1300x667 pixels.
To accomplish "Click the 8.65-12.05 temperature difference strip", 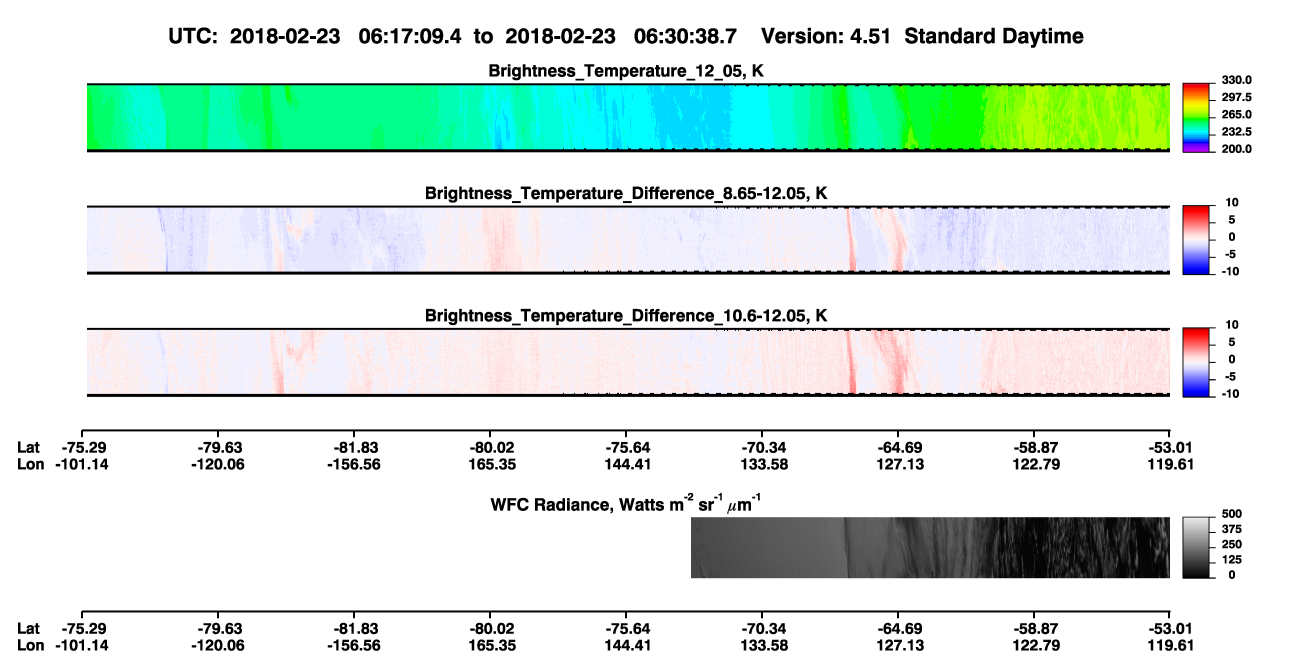I will click(629, 240).
